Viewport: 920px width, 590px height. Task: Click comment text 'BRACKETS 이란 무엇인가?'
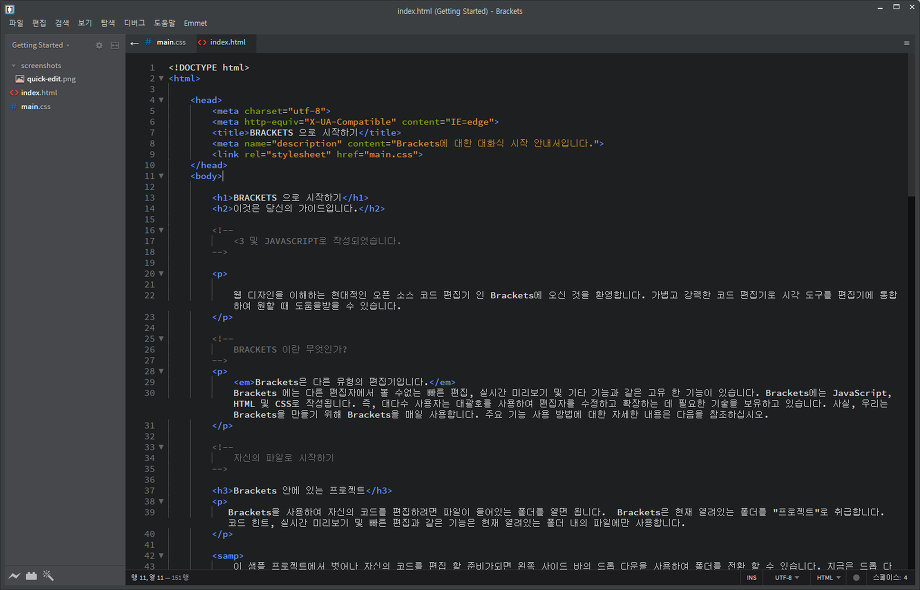[x=290, y=350]
